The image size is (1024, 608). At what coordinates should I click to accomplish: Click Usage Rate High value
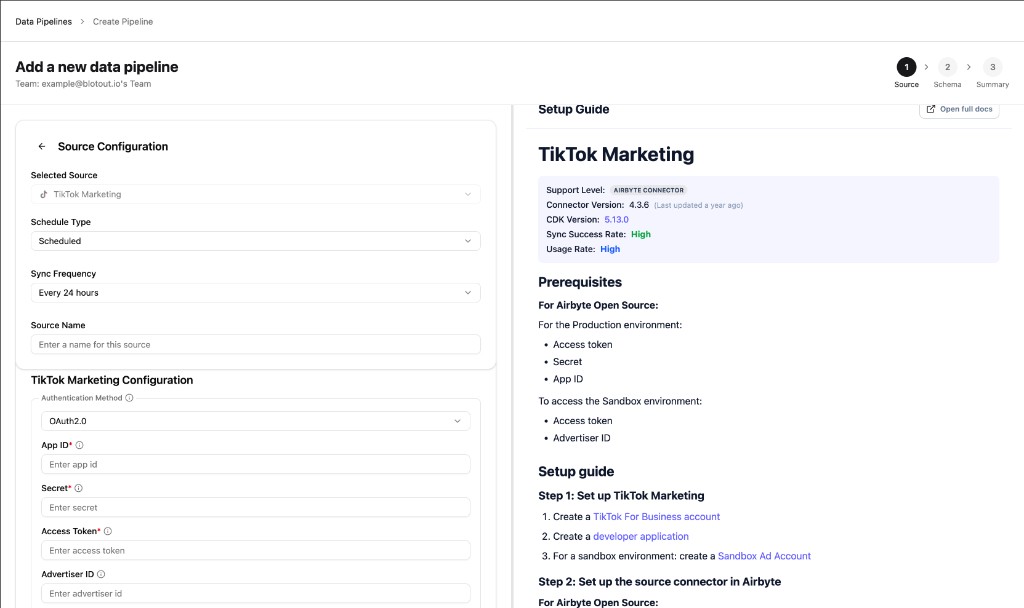(610, 249)
